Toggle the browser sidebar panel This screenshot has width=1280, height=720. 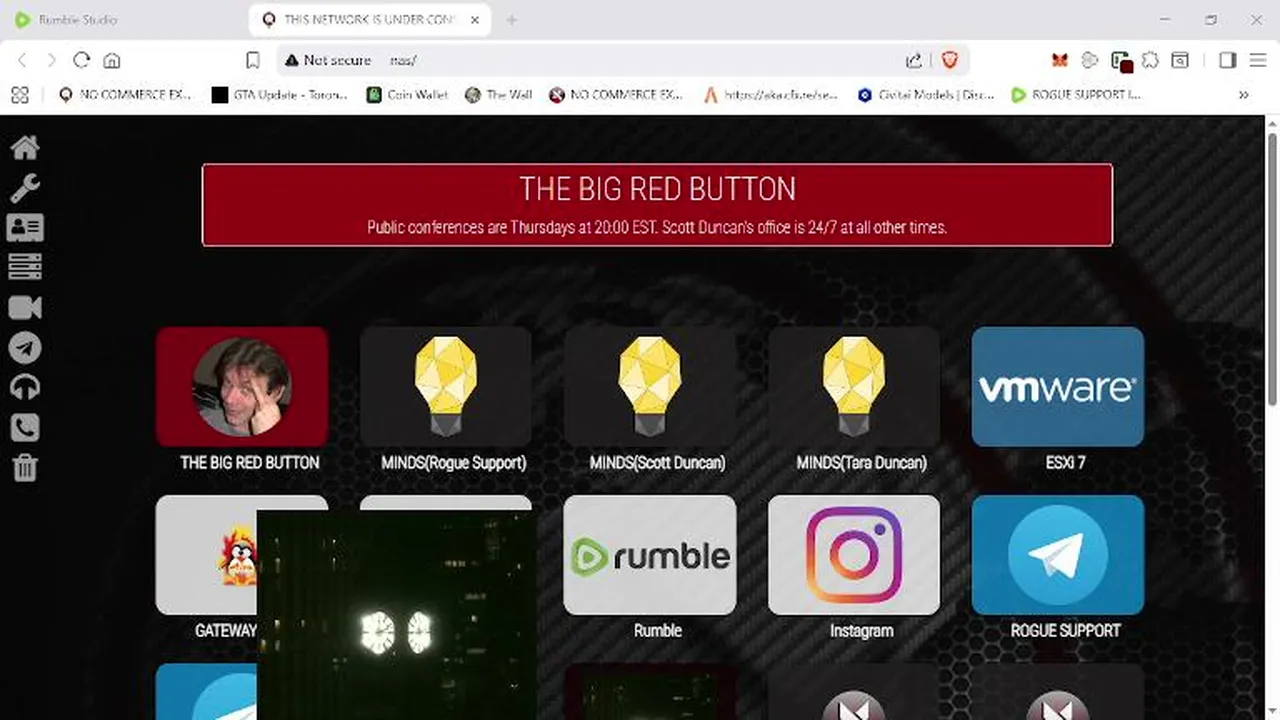[1227, 60]
